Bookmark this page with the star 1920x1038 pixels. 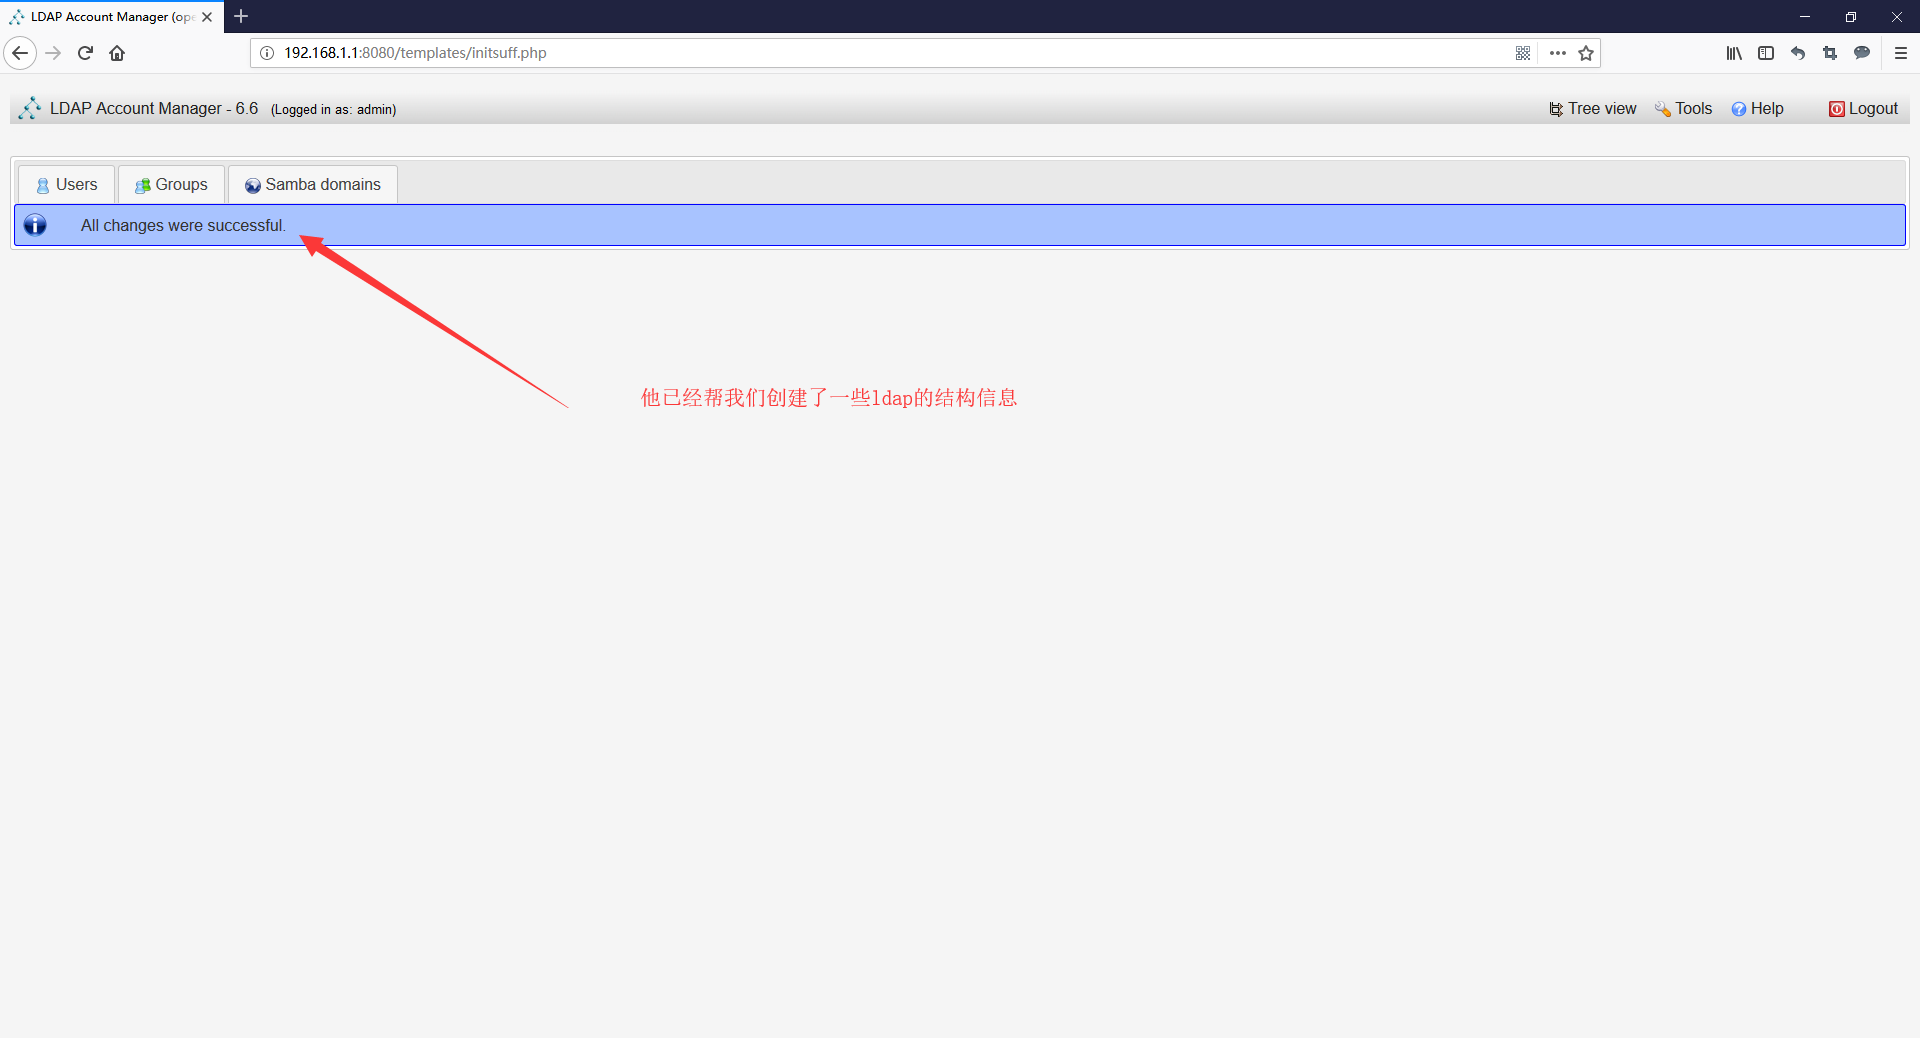tap(1586, 53)
